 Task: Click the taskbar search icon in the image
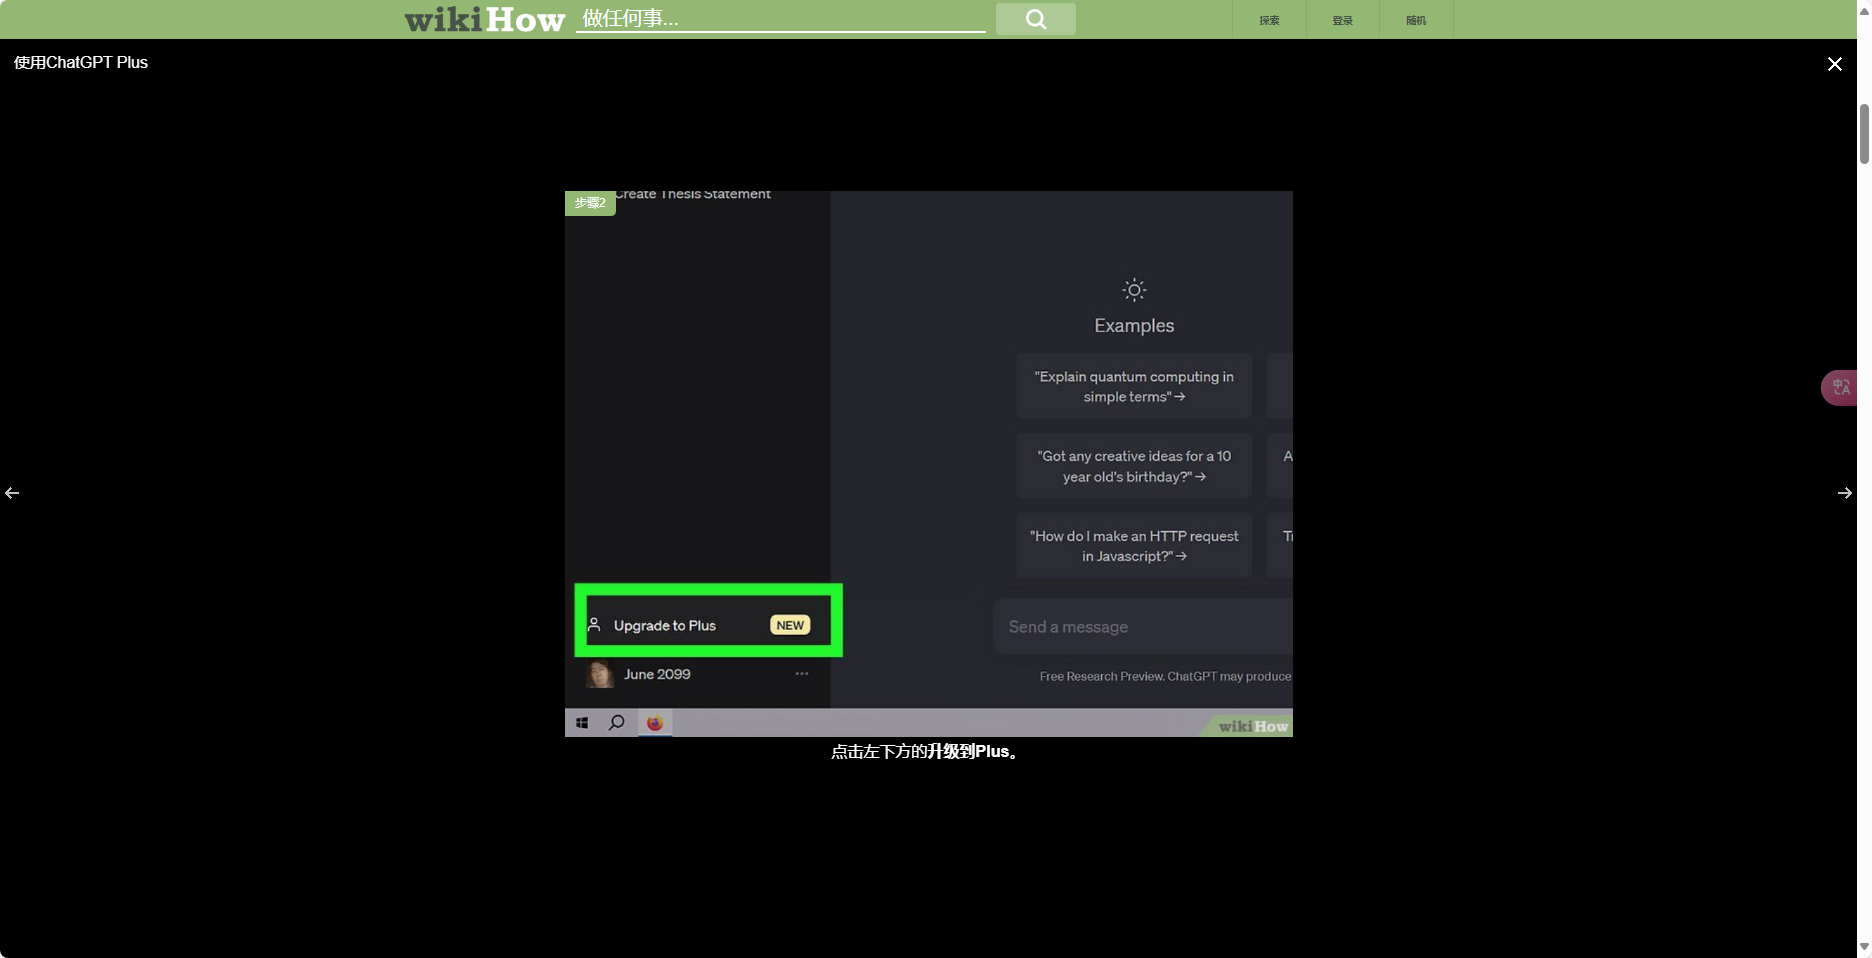pos(617,723)
